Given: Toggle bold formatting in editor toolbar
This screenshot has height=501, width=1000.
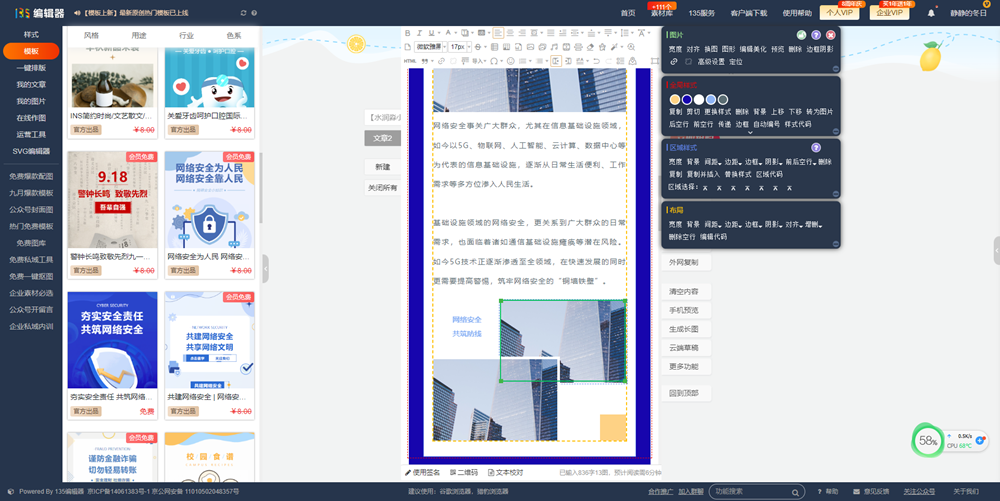Looking at the screenshot, I should [x=408, y=33].
